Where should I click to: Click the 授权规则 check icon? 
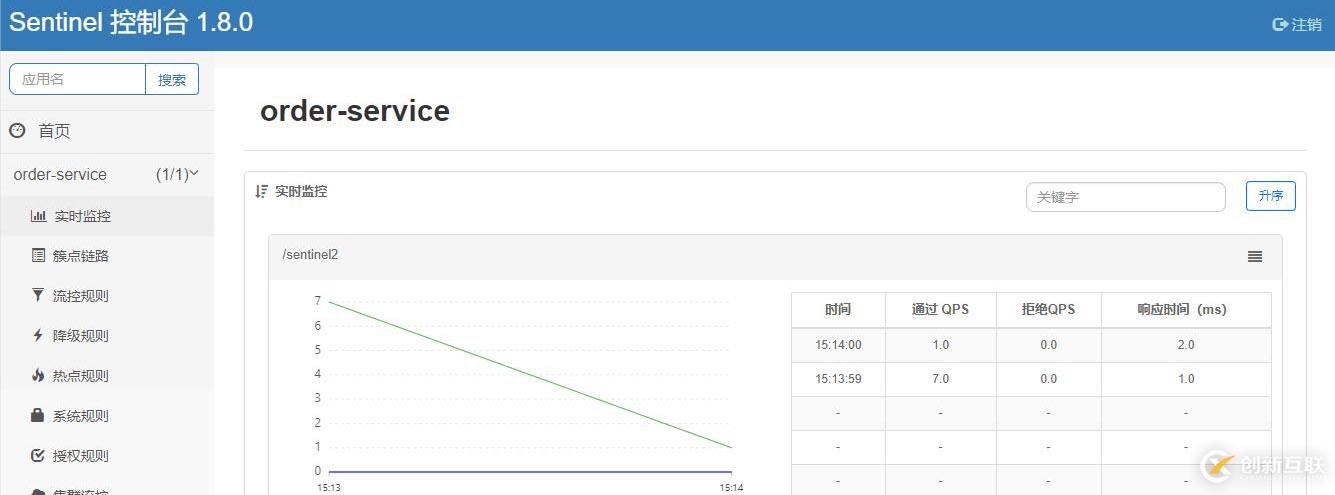coord(38,455)
